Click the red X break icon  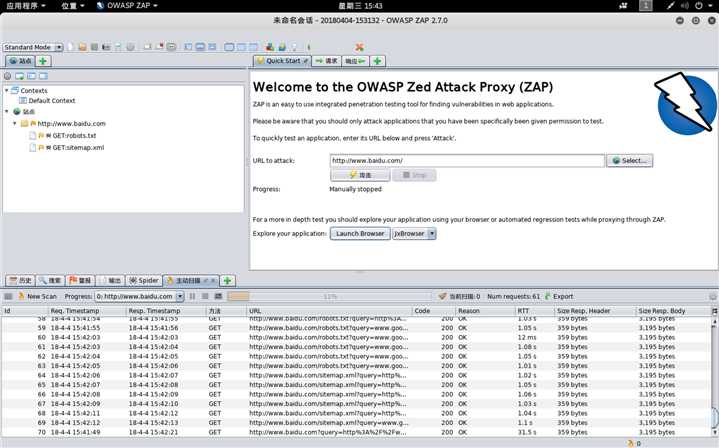point(360,47)
